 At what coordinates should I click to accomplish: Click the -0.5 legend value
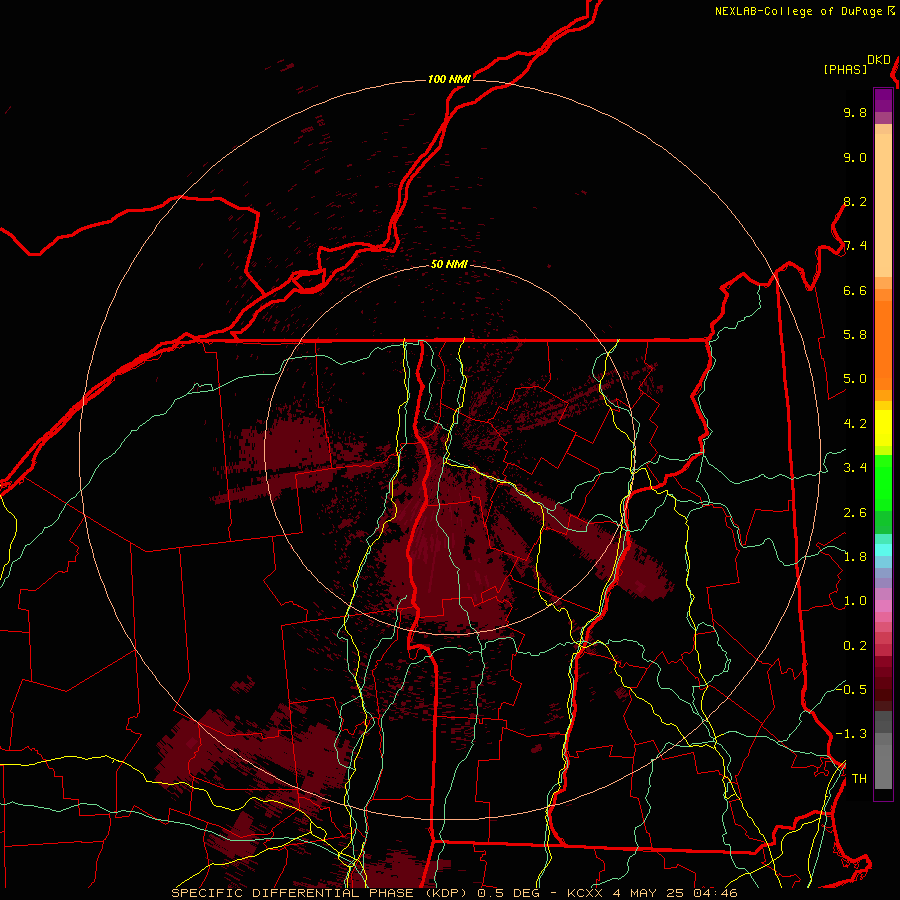pyautogui.click(x=851, y=689)
